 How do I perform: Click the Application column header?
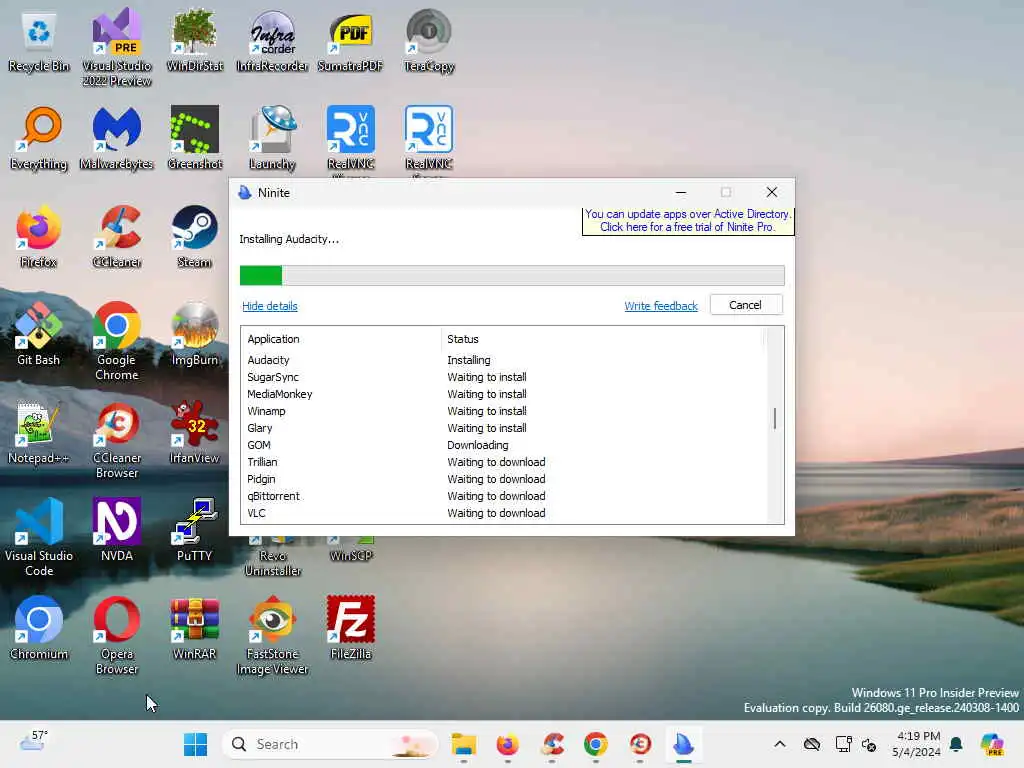click(x=340, y=339)
